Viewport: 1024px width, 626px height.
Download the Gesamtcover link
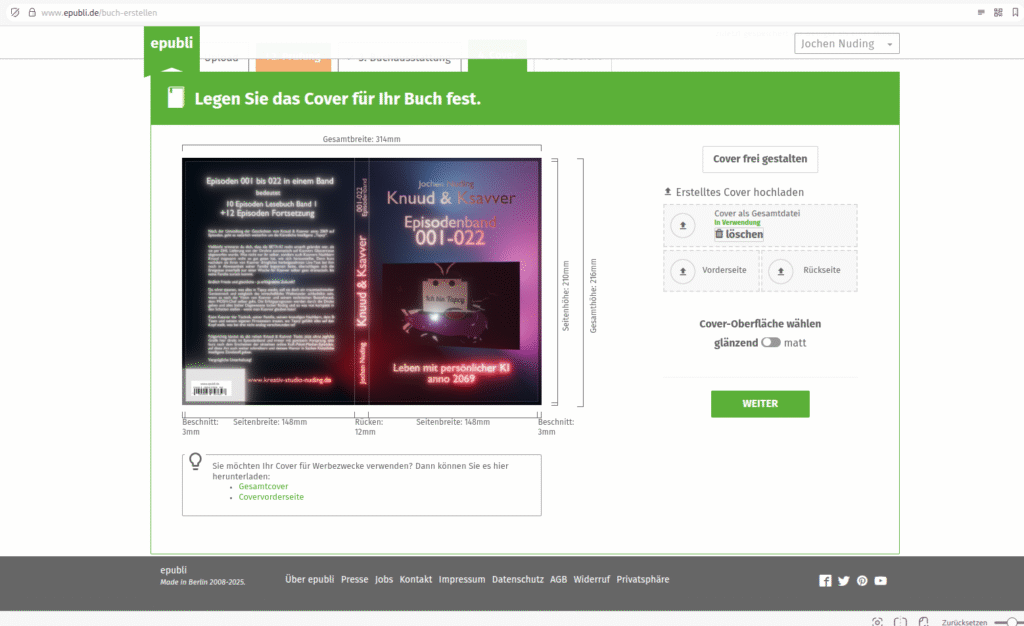click(x=263, y=487)
